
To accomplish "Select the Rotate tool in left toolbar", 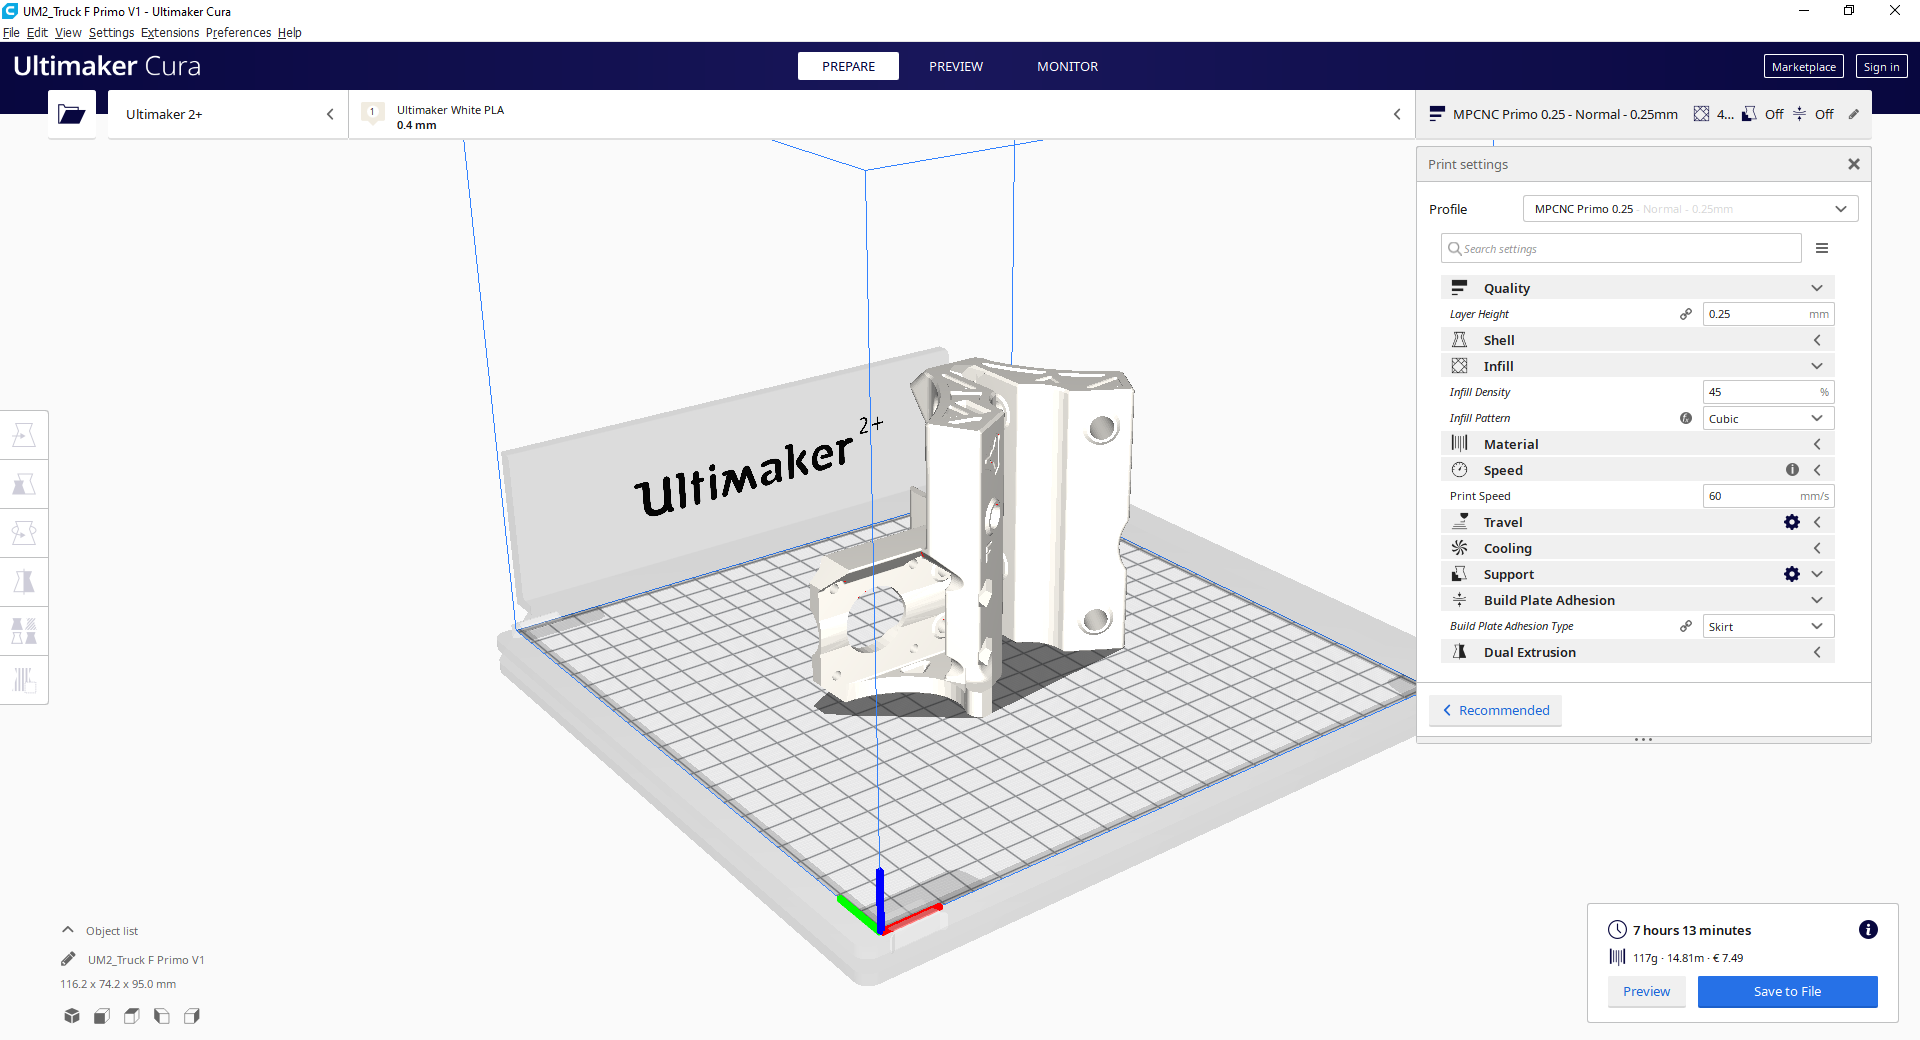I will 24,533.
